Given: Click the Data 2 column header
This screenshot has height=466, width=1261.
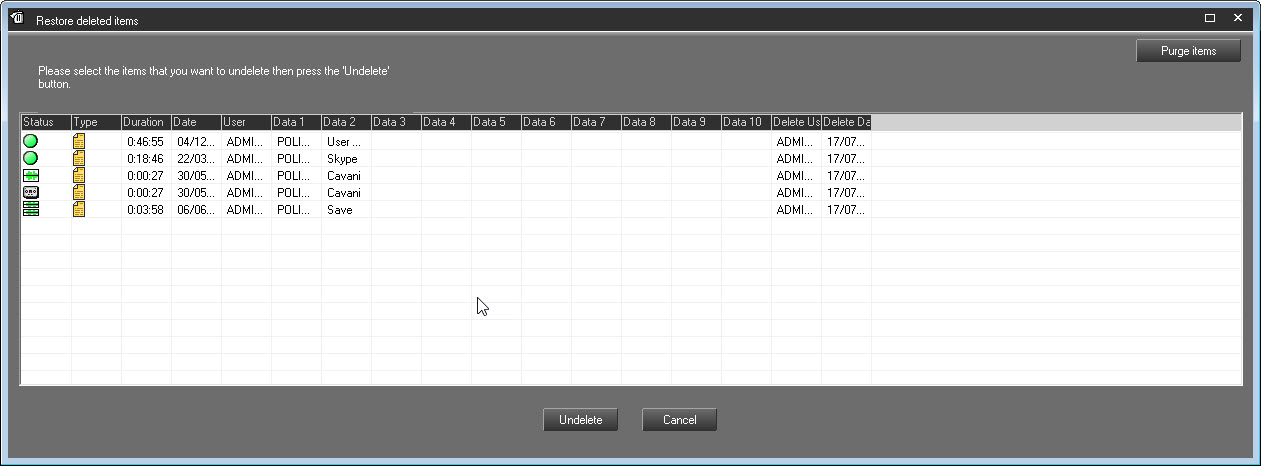Looking at the screenshot, I should 346,122.
